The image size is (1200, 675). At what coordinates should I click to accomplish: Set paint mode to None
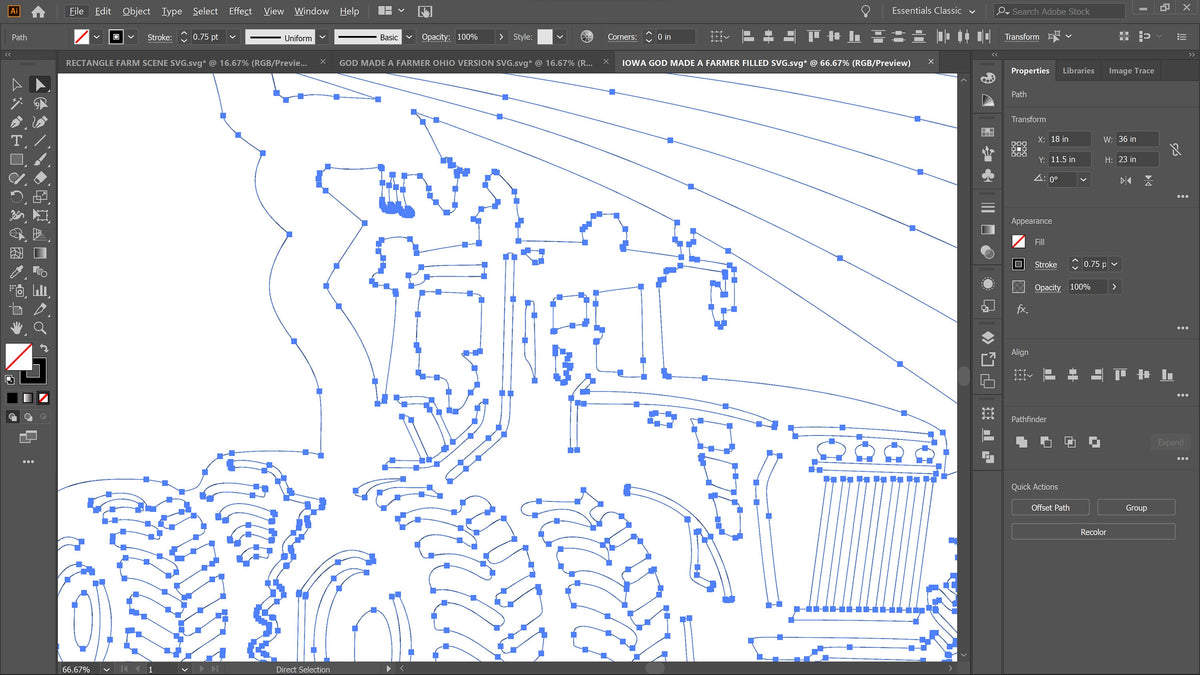(x=44, y=398)
